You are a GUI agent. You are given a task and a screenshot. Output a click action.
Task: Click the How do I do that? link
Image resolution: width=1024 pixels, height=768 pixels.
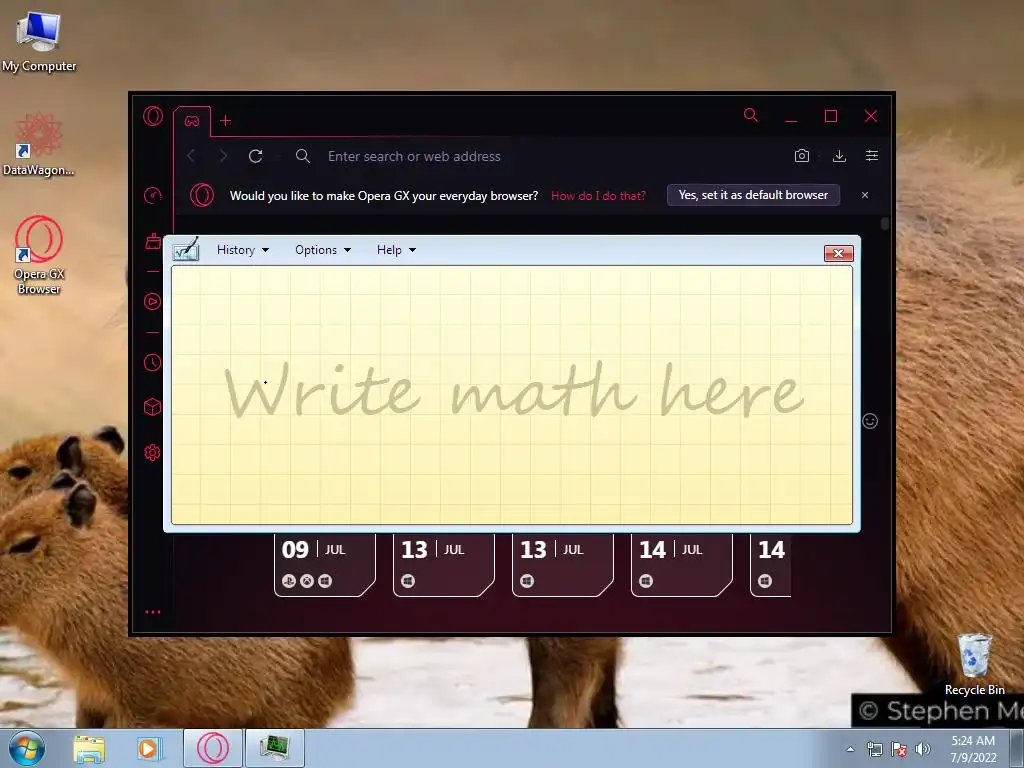click(598, 195)
